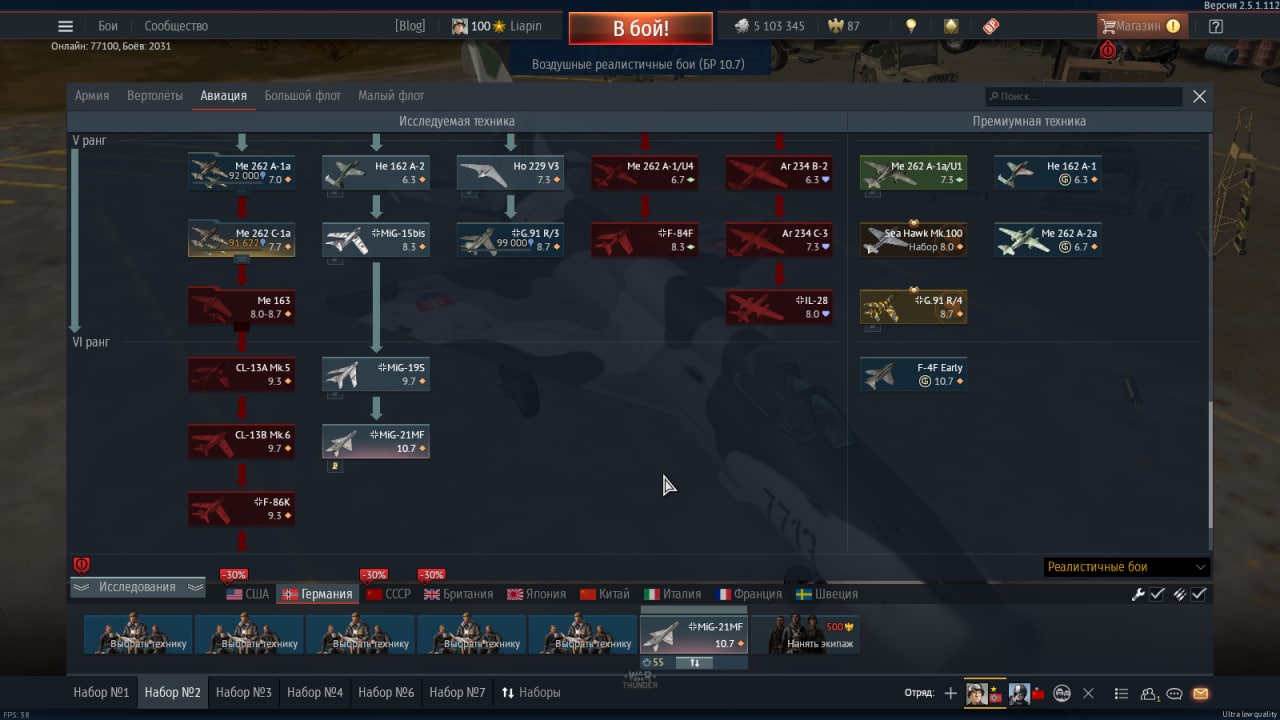The height and width of the screenshot is (720, 1280).
Task: Select the Ho 229 V3 aircraft card
Action: point(511,172)
